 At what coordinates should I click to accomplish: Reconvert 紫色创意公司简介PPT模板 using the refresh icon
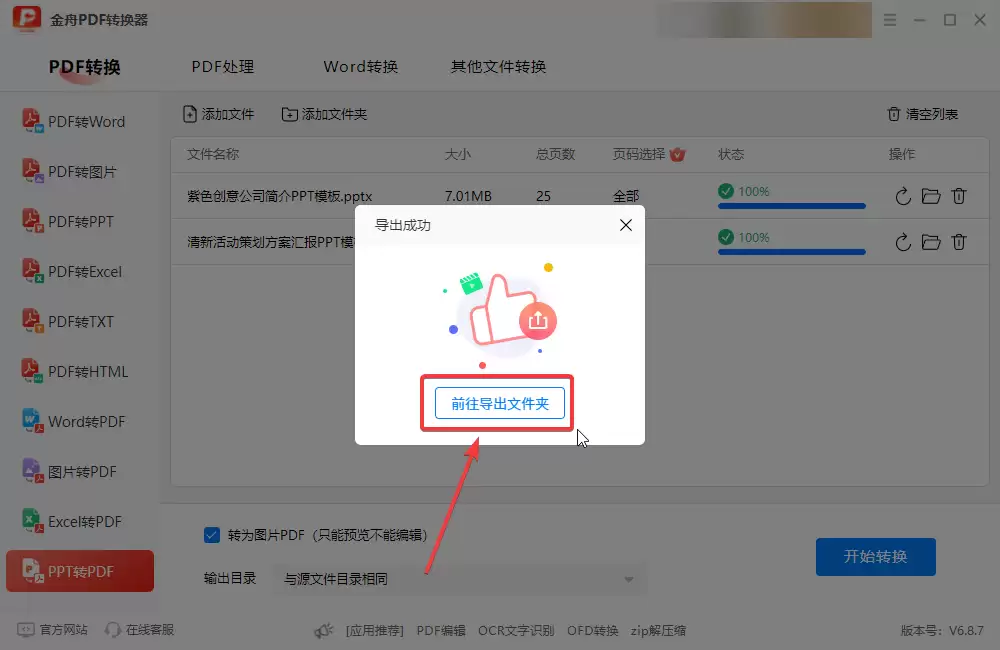pos(903,196)
